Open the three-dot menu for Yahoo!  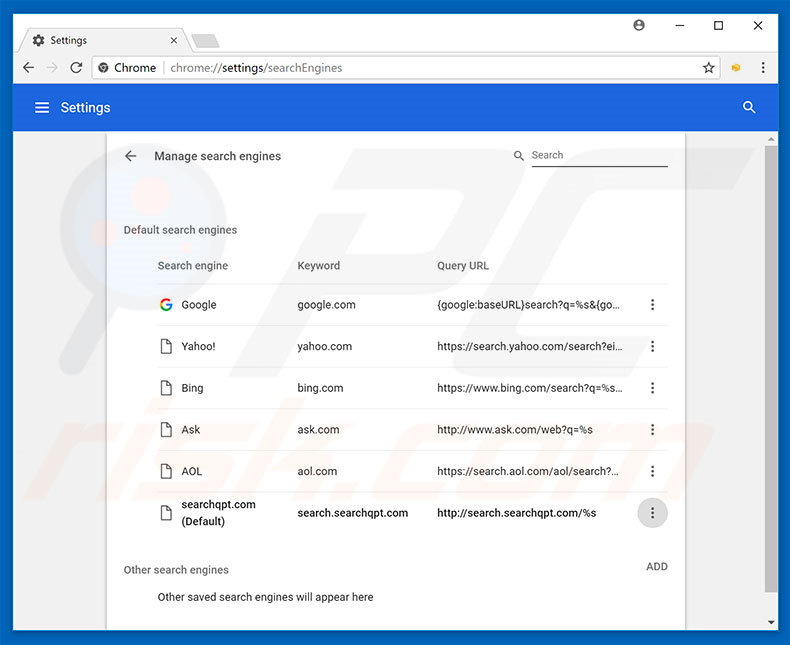click(652, 346)
